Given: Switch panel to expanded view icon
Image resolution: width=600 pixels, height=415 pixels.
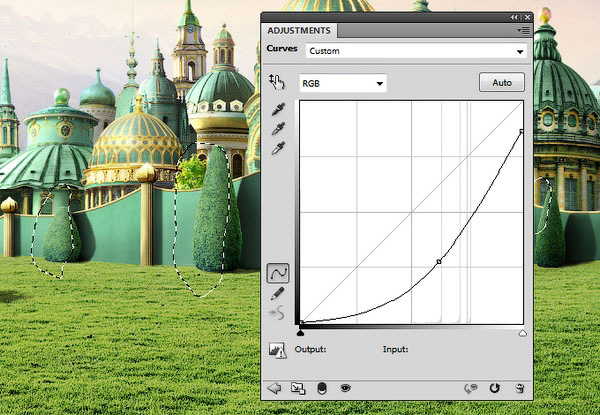Looking at the screenshot, I should point(298,388).
